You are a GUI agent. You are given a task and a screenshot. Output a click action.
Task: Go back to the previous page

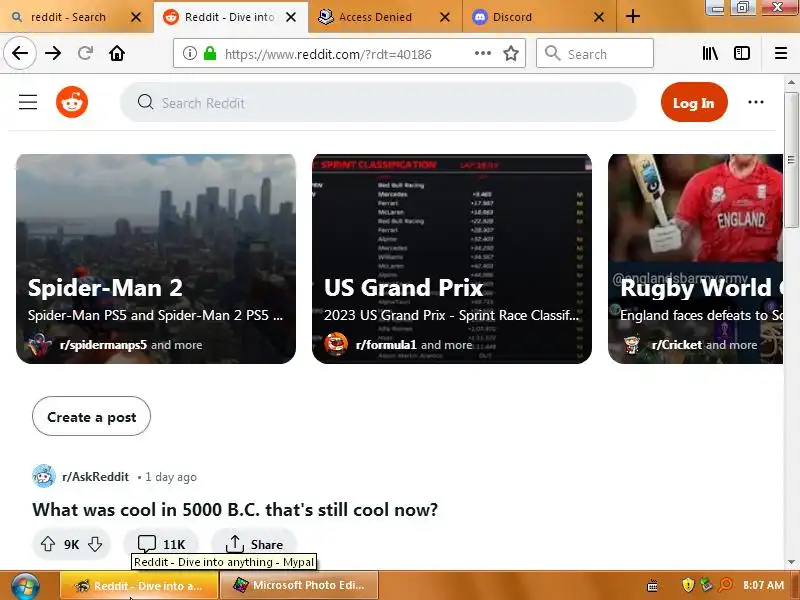coord(20,53)
